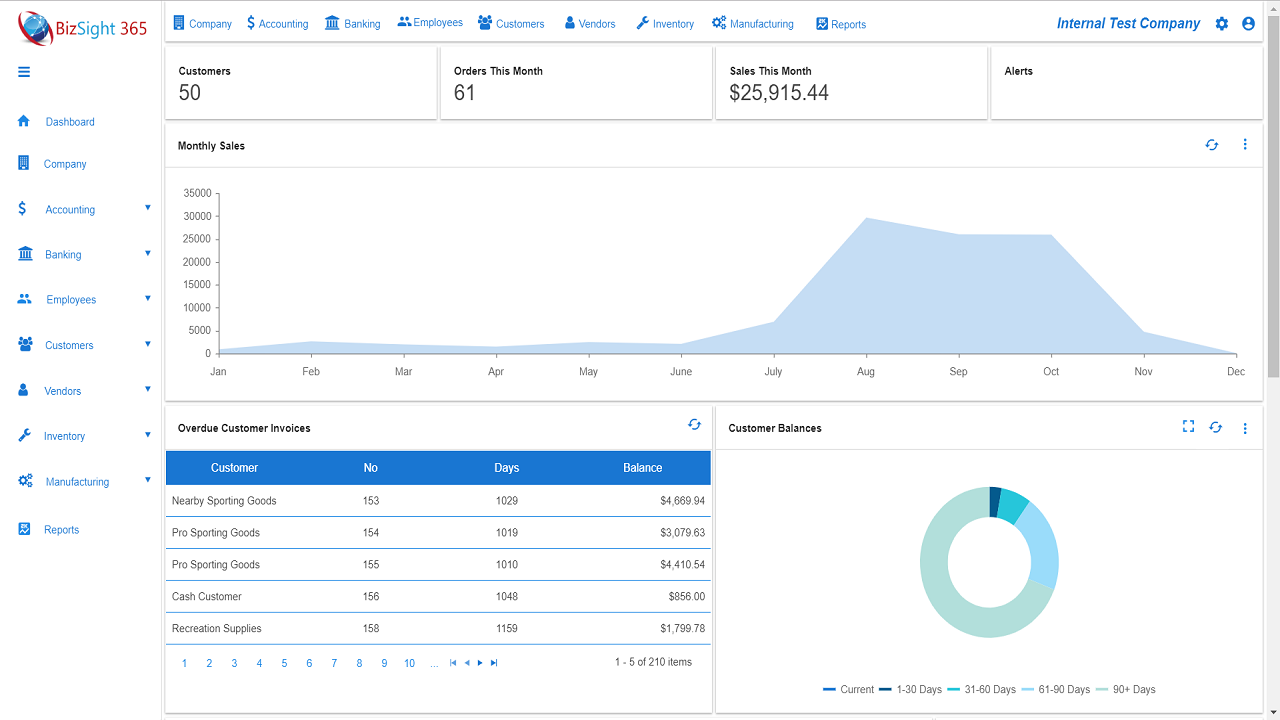Viewport: 1280px width, 720px height.
Task: Go to invoices page 10
Action: click(409, 663)
